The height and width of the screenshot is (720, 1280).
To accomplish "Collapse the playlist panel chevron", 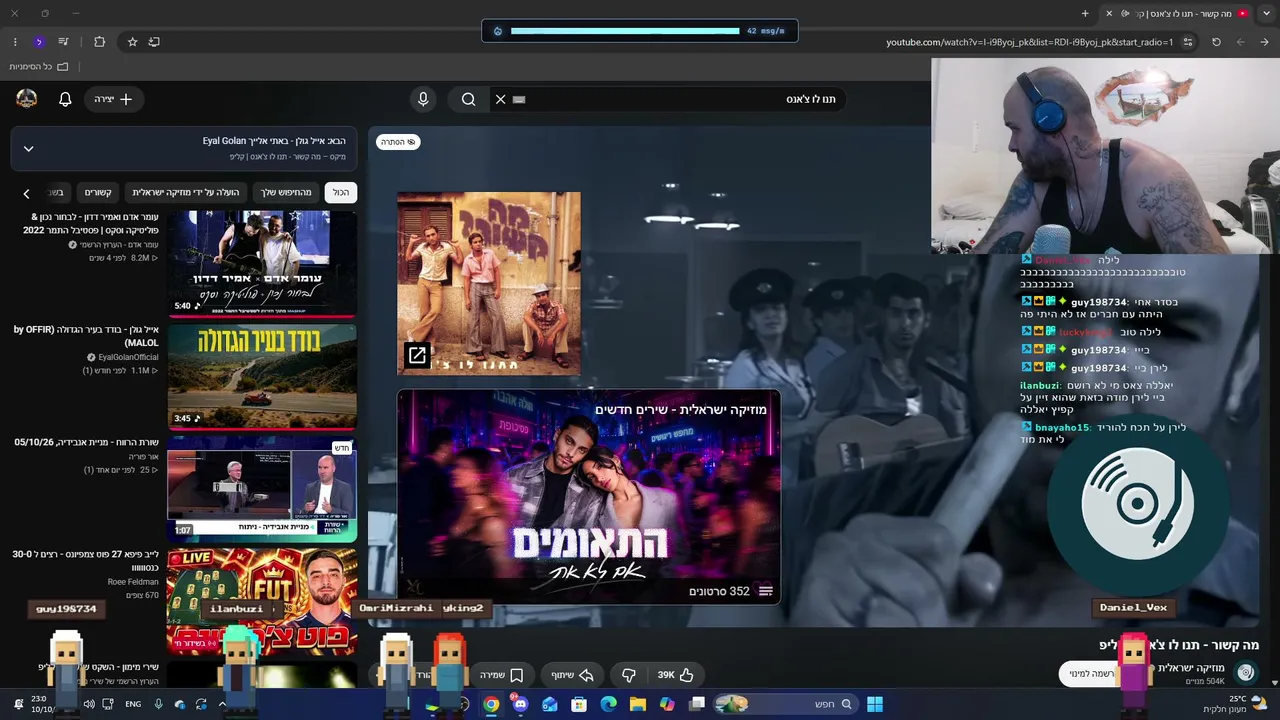I will 29,149.
